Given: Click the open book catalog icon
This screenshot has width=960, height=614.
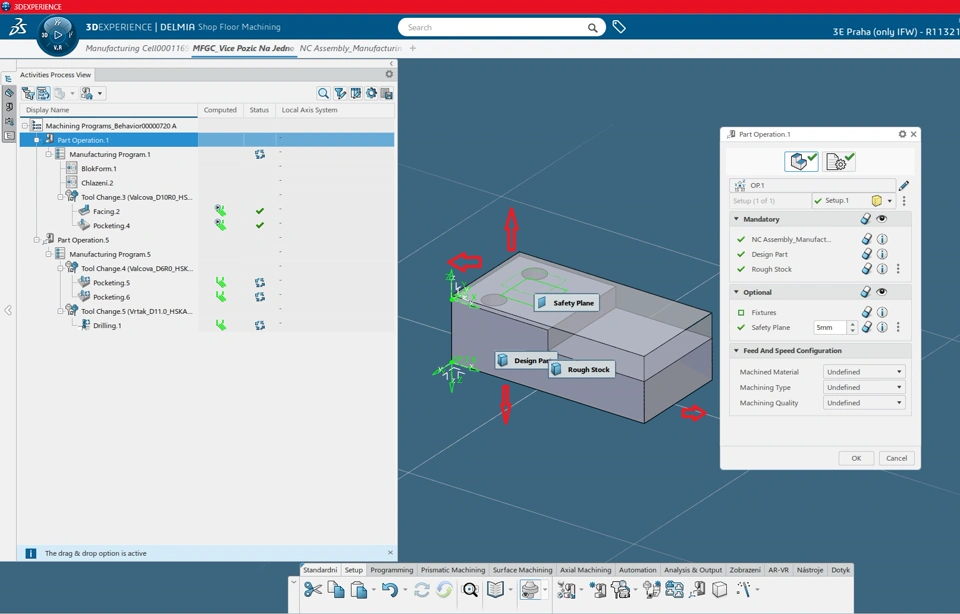Looking at the screenshot, I should pyautogui.click(x=495, y=590).
